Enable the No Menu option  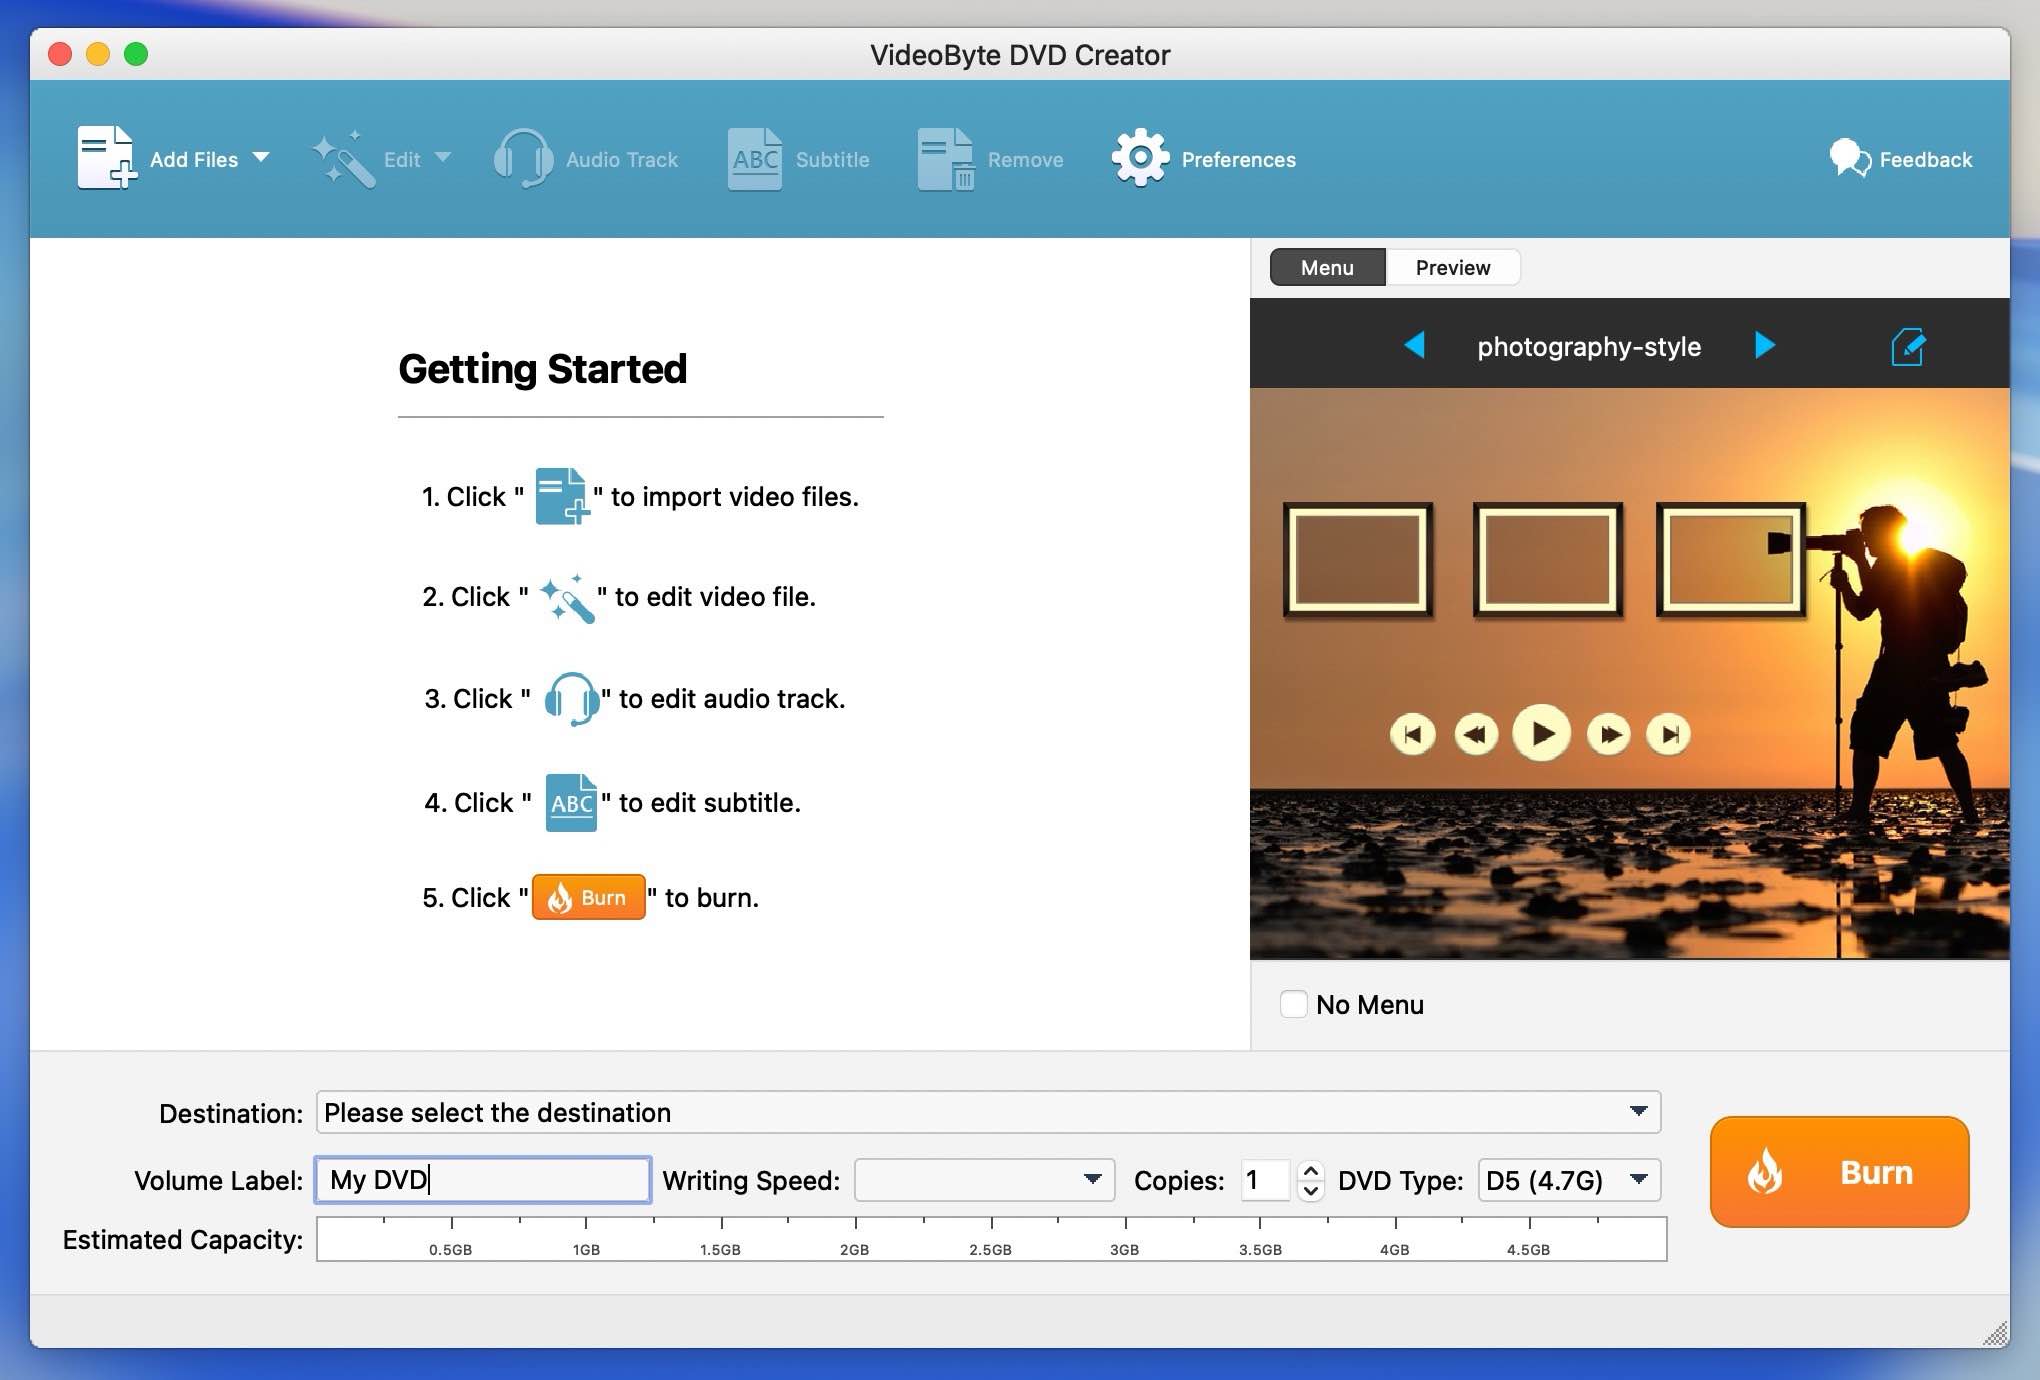click(x=1294, y=1004)
